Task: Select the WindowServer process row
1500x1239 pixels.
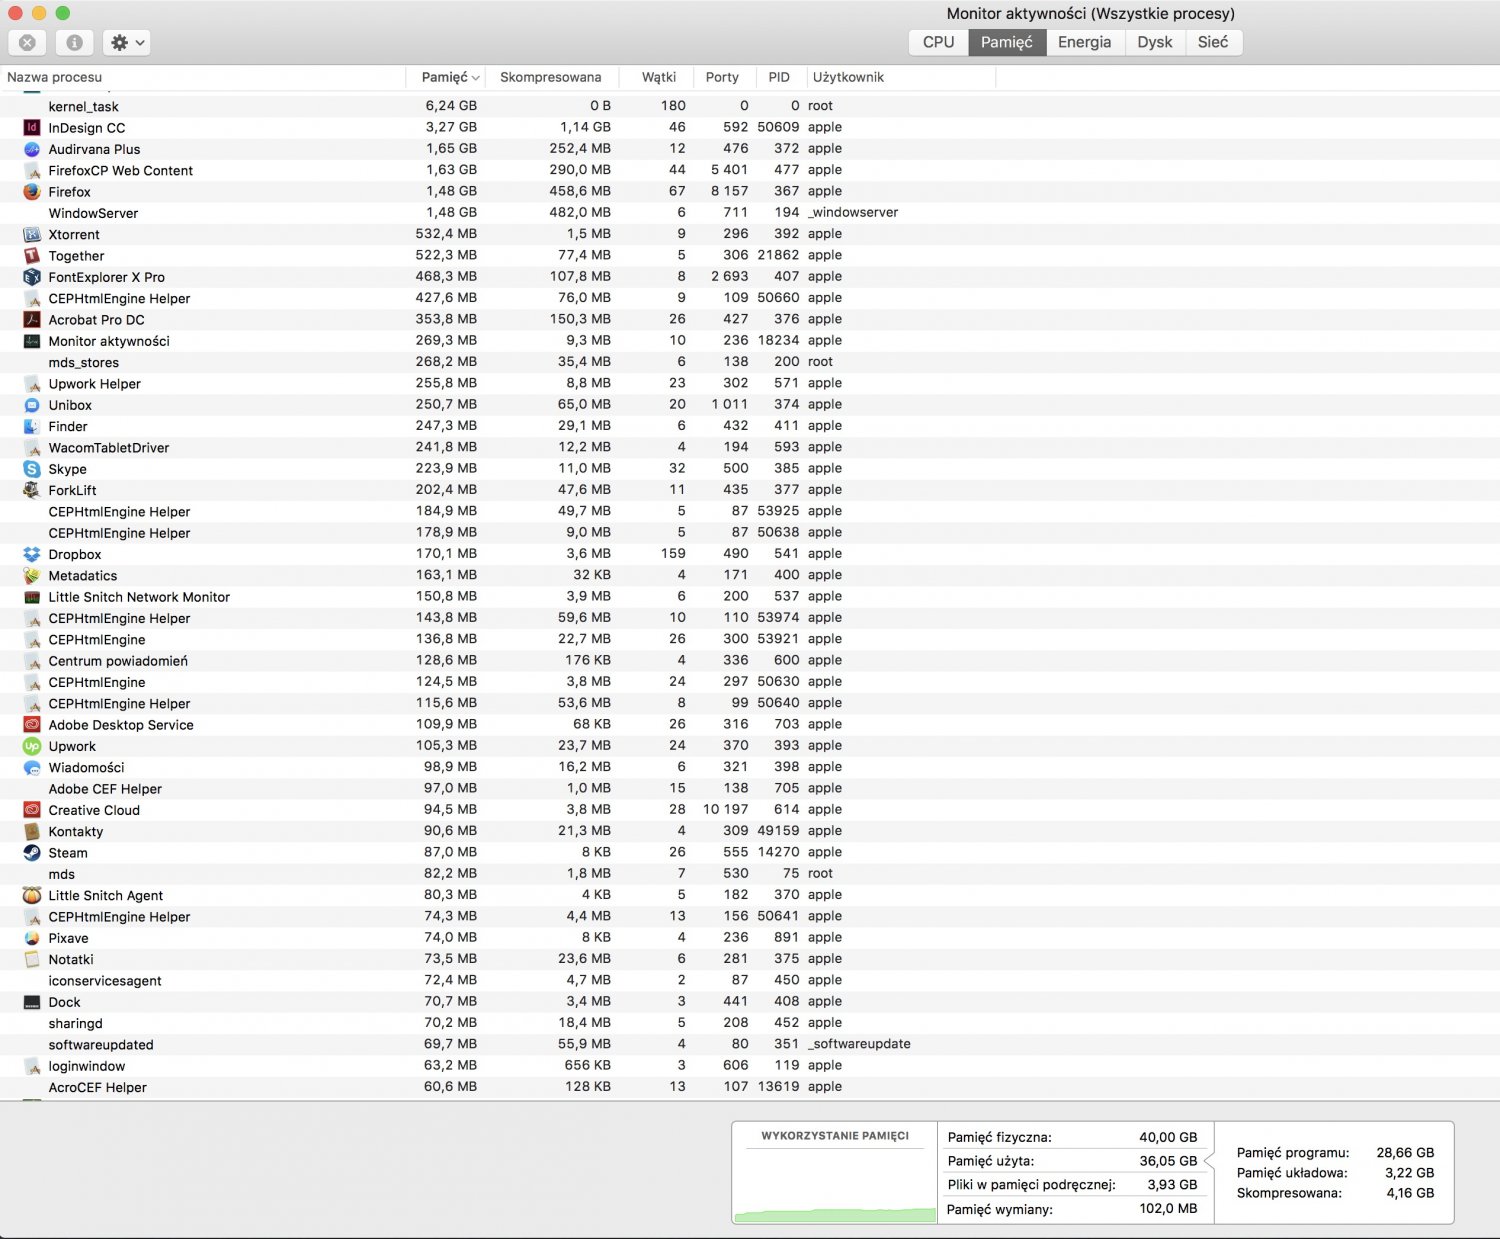Action: [x=750, y=213]
